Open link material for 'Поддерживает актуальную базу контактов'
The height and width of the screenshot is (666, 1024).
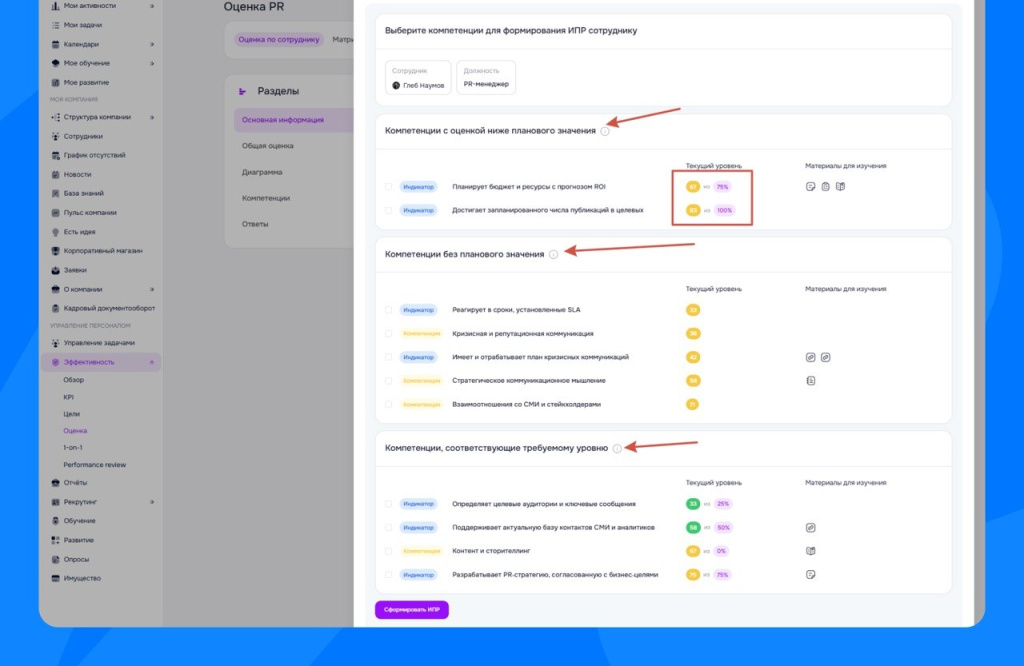tap(810, 528)
